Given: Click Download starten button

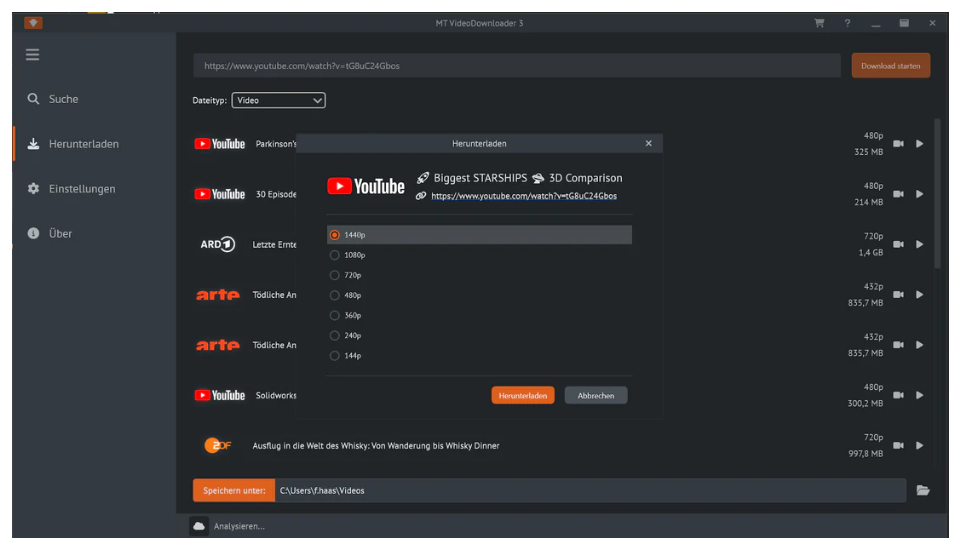Looking at the screenshot, I should (890, 65).
